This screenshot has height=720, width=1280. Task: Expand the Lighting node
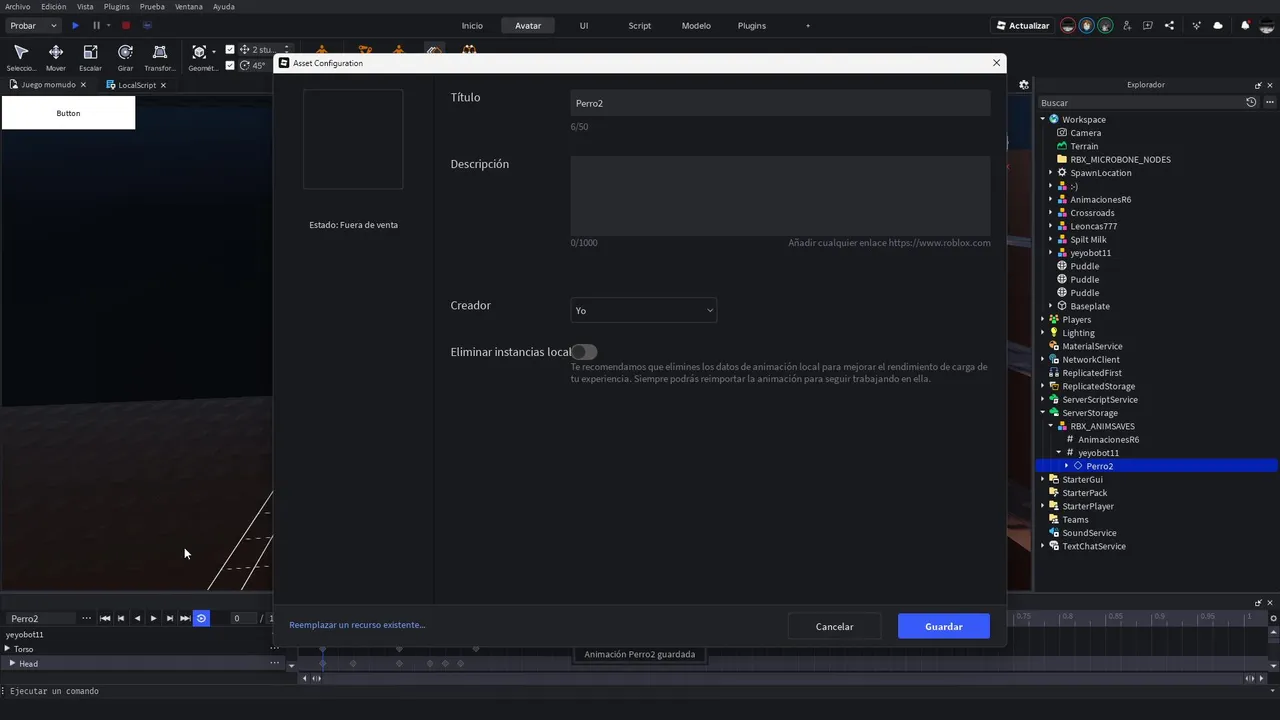(1043, 333)
